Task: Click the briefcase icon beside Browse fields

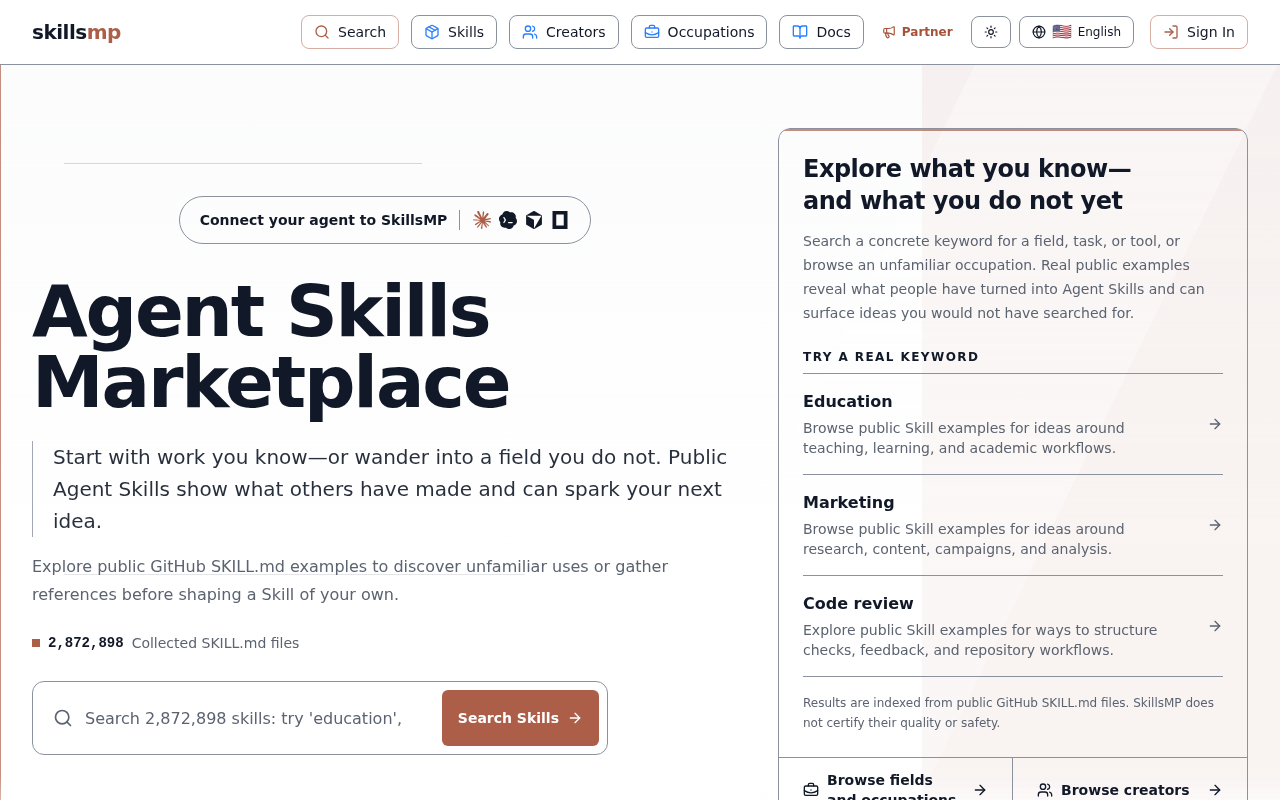Action: coord(811,790)
